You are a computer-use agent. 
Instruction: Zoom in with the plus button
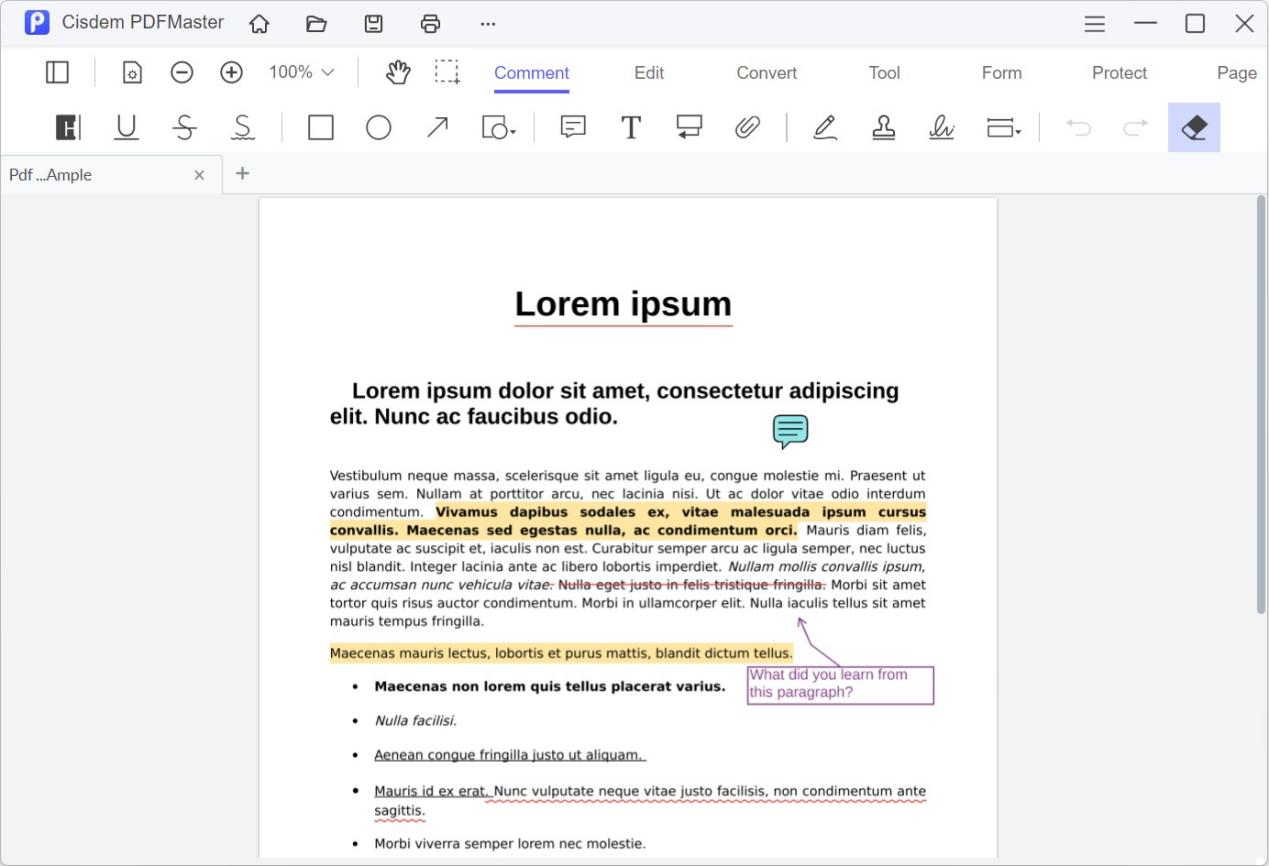click(231, 72)
